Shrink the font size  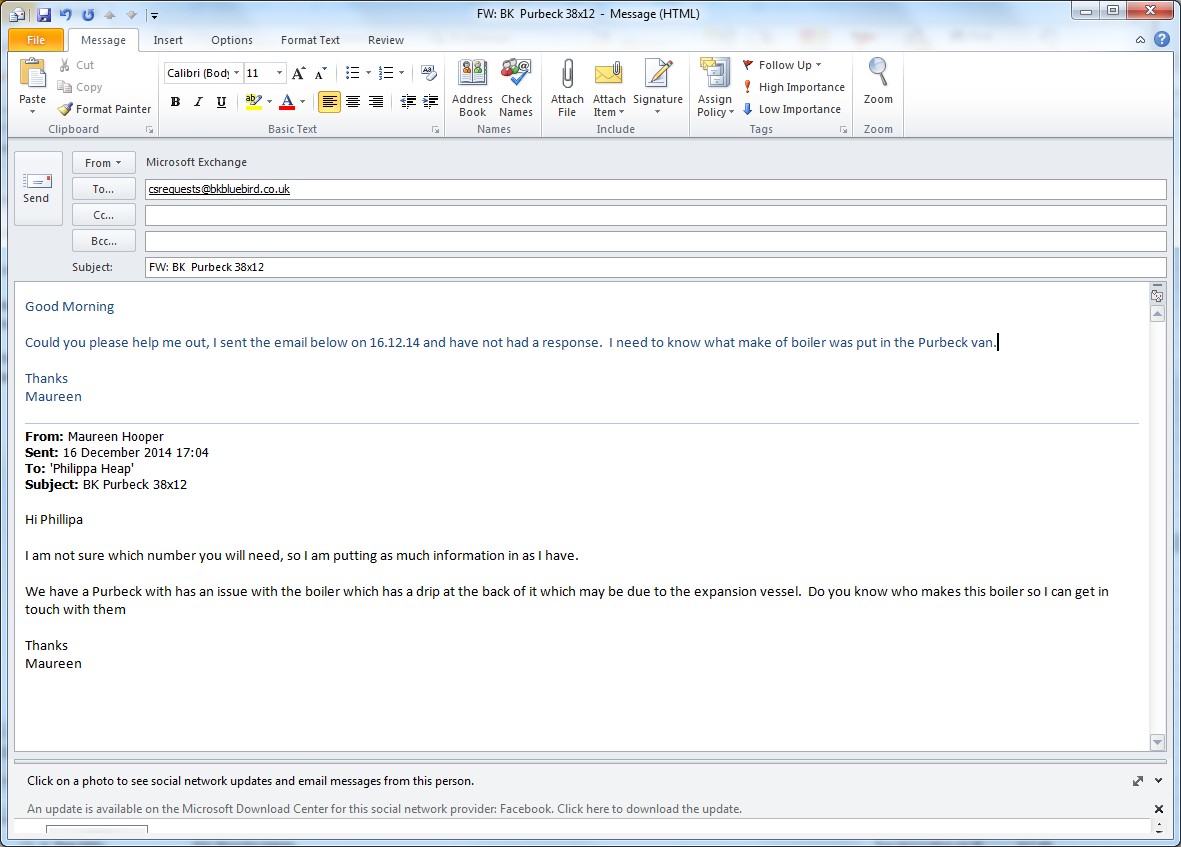321,73
